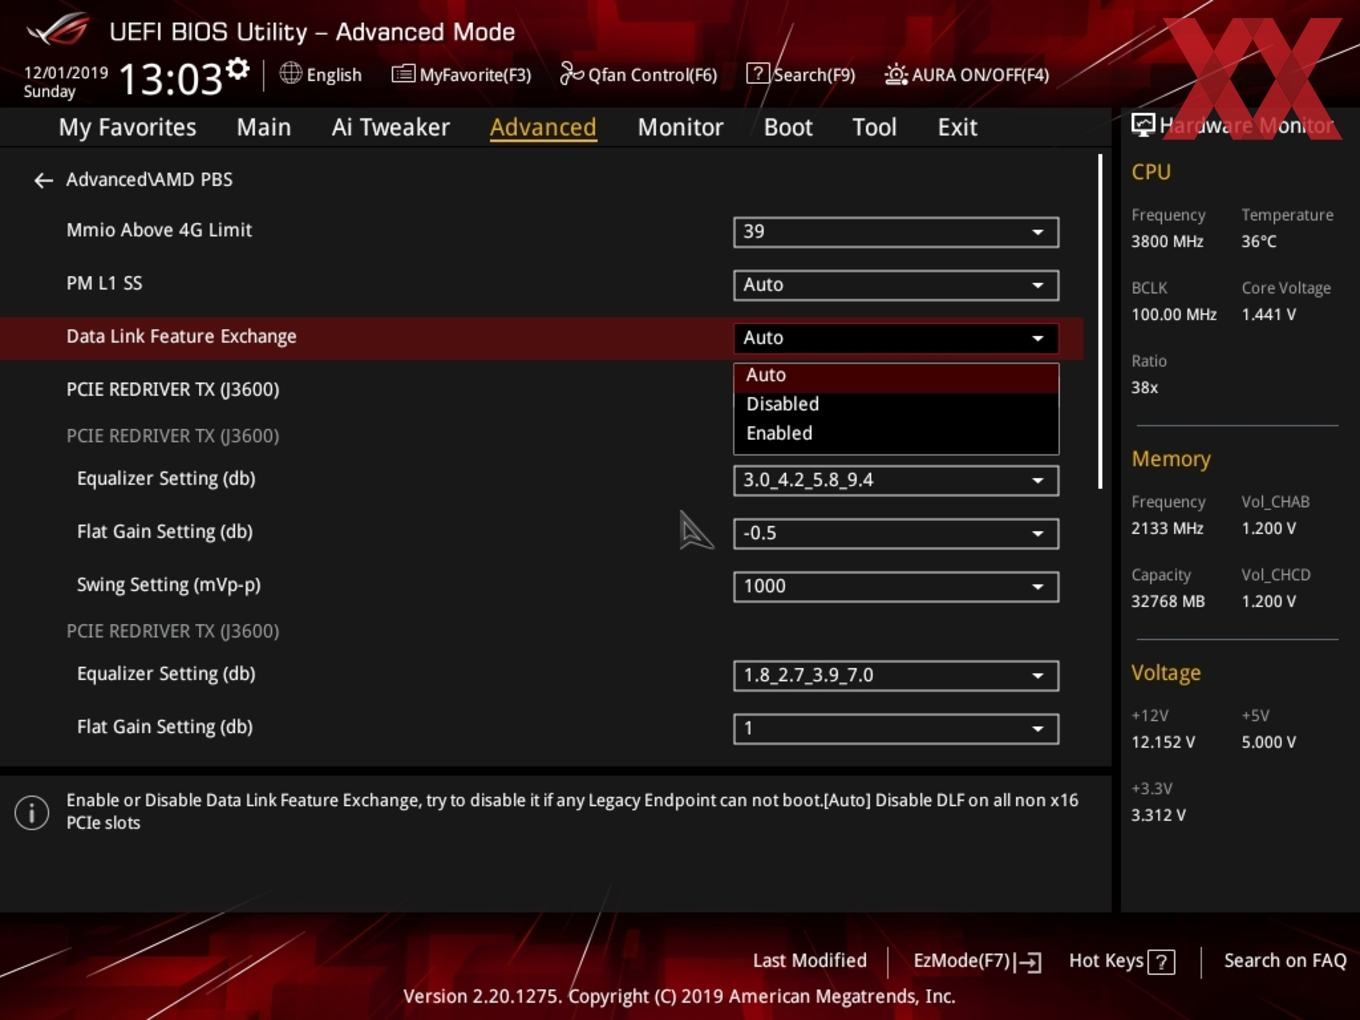Click the Version 2.20.1275 copyright text
The width and height of the screenshot is (1360, 1020).
coord(679,997)
